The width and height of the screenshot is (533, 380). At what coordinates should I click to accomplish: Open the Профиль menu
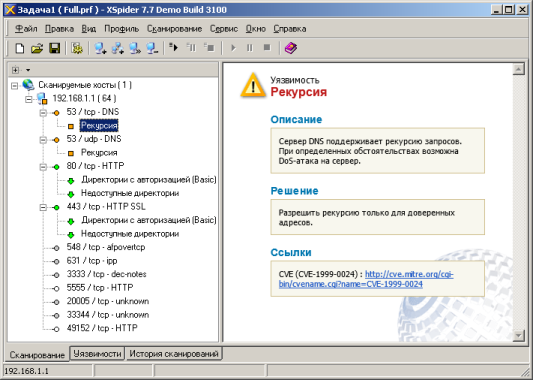pyautogui.click(x=121, y=29)
